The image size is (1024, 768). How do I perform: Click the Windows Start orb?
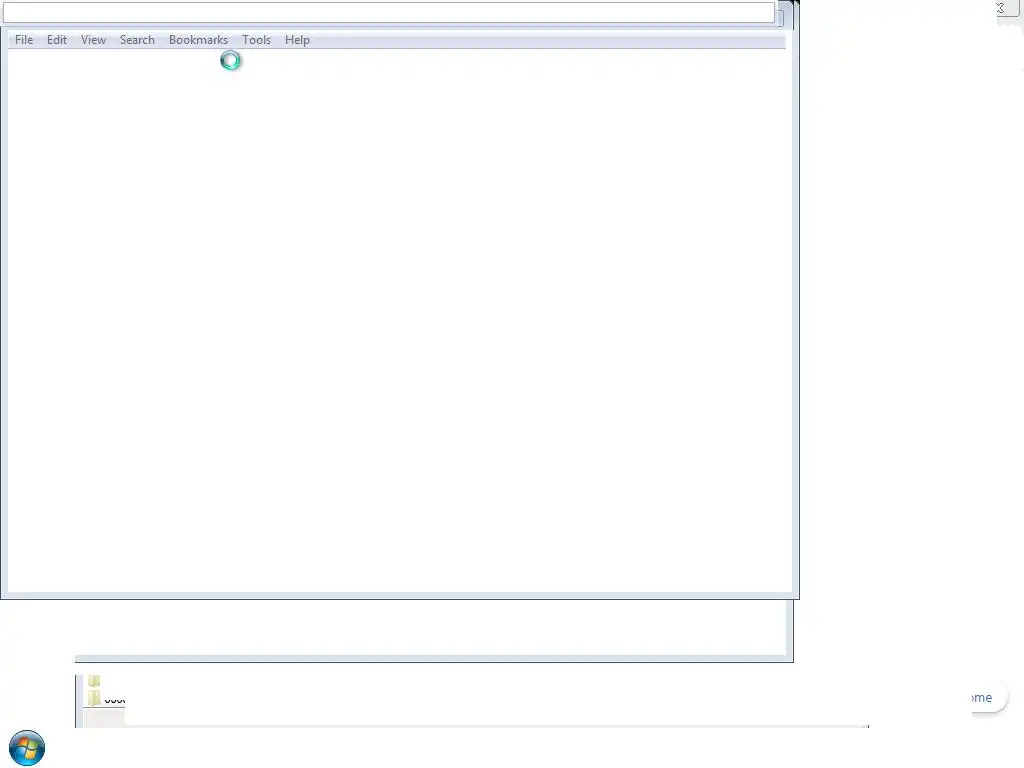(27, 748)
